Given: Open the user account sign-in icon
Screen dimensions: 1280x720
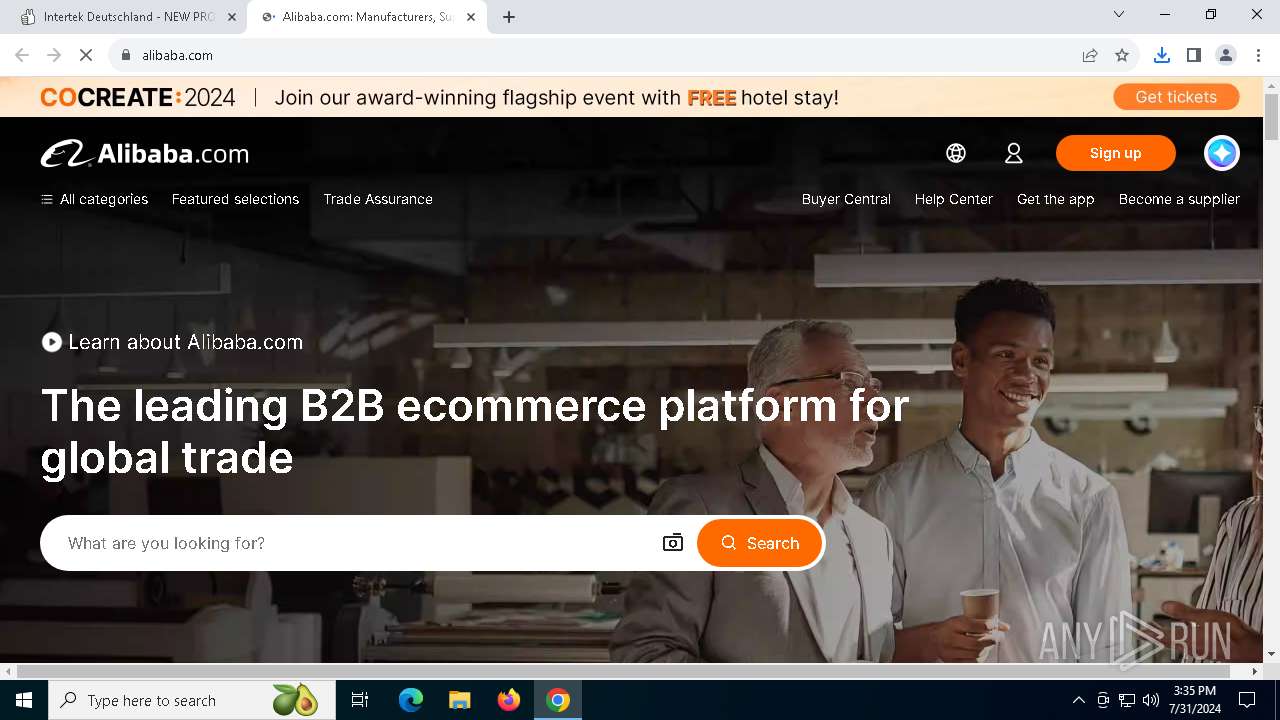Looking at the screenshot, I should pos(1014,153).
